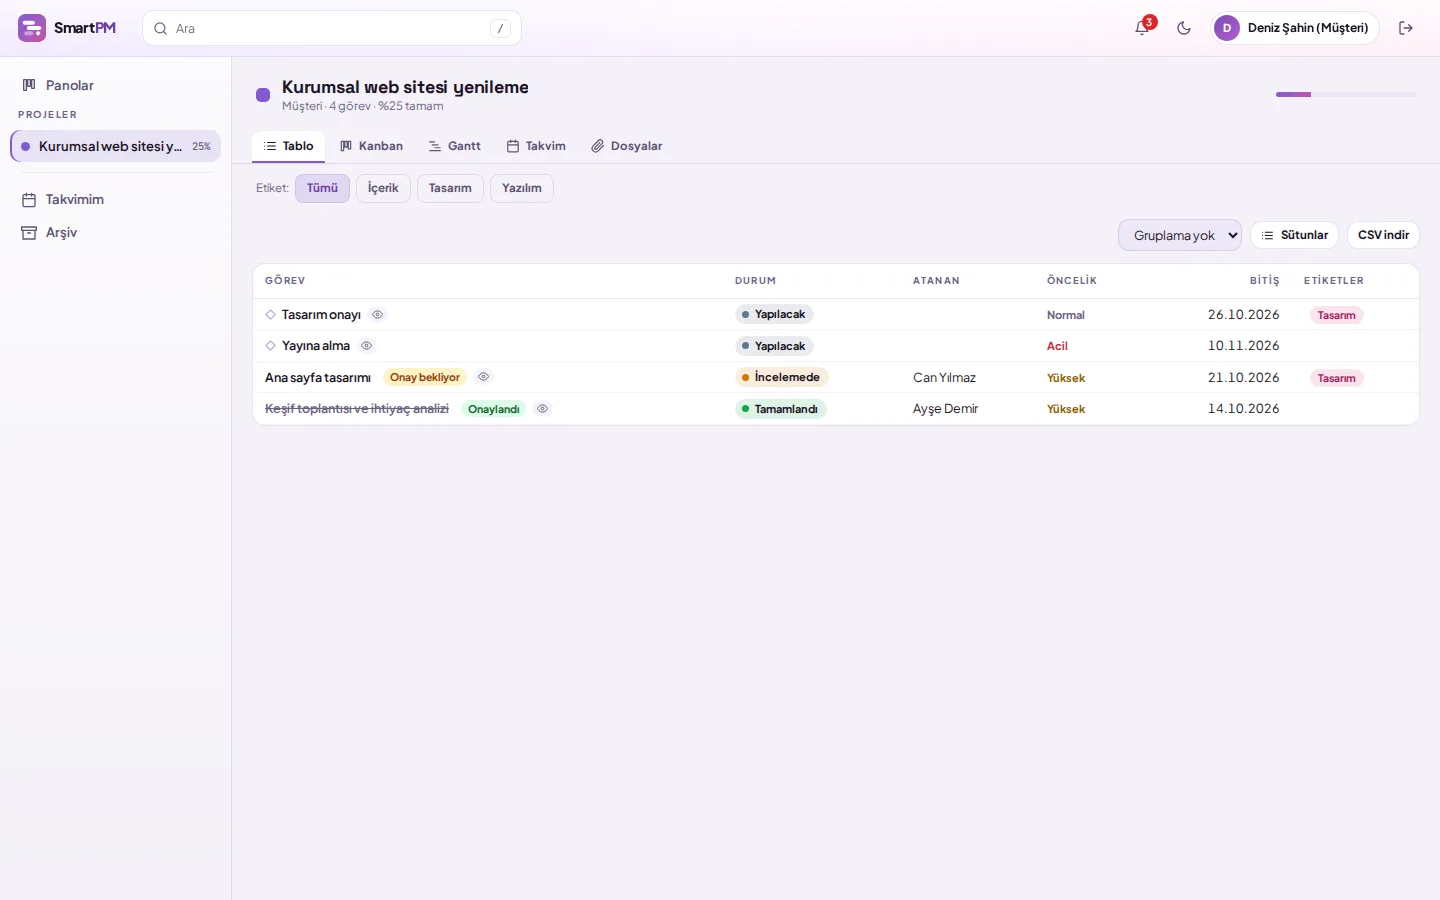
Task: Click the CSV indir button
Action: tap(1383, 235)
